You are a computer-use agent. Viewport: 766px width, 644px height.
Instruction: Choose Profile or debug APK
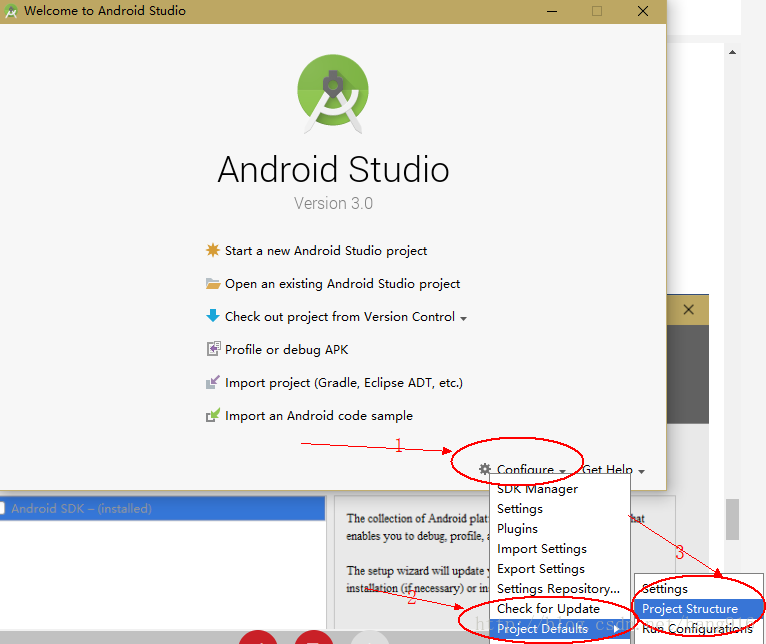[x=287, y=350]
